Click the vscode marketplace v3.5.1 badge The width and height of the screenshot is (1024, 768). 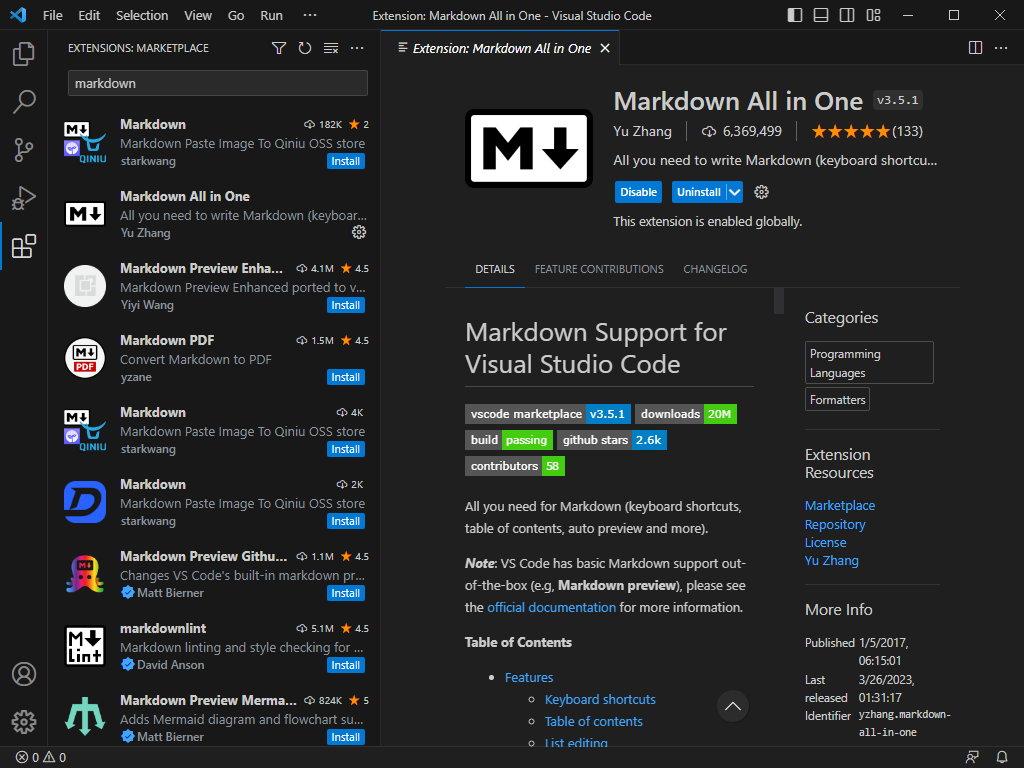pos(548,414)
